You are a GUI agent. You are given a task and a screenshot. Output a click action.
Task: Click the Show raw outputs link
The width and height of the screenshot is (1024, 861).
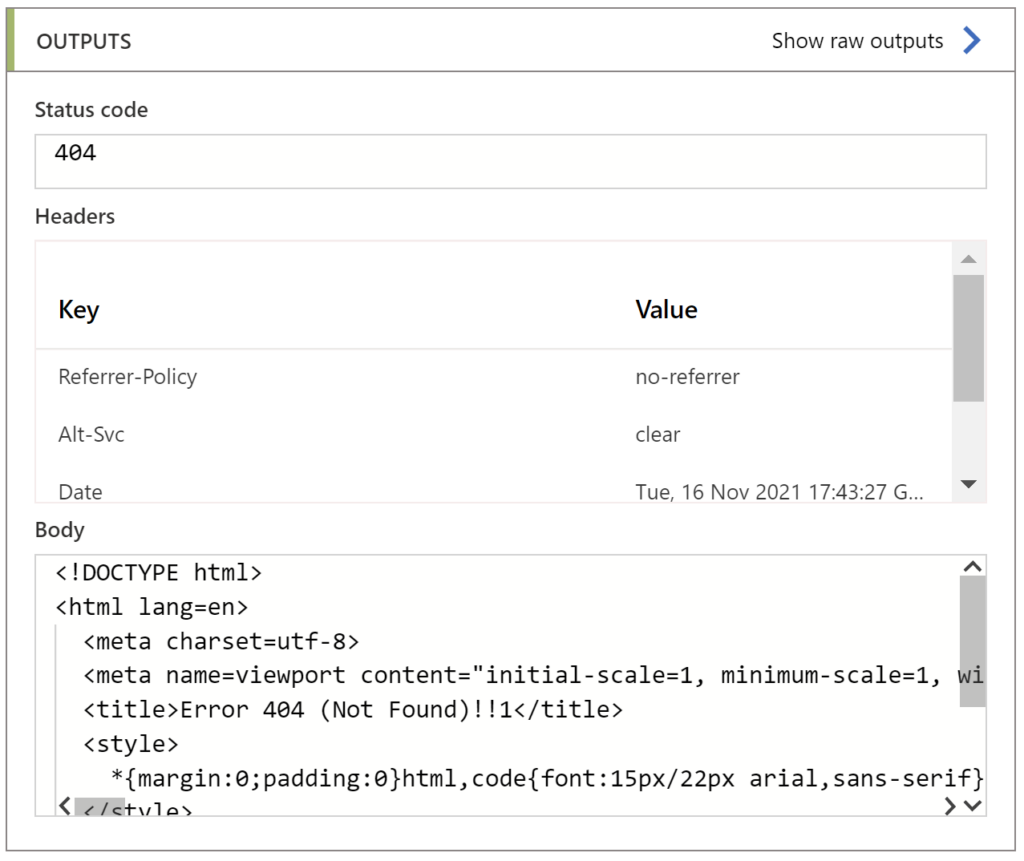857,41
